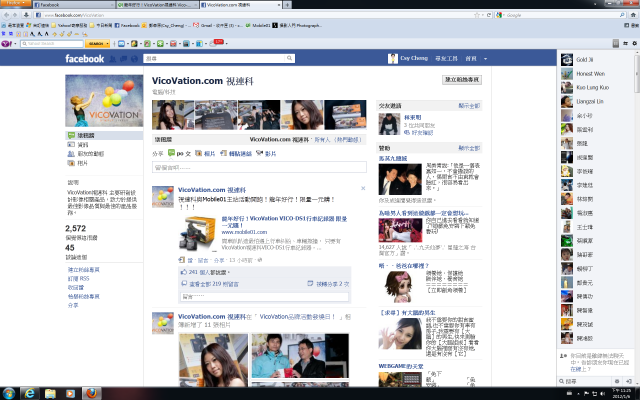Open the VicoVation VICO-DS1 link title

point(284,222)
